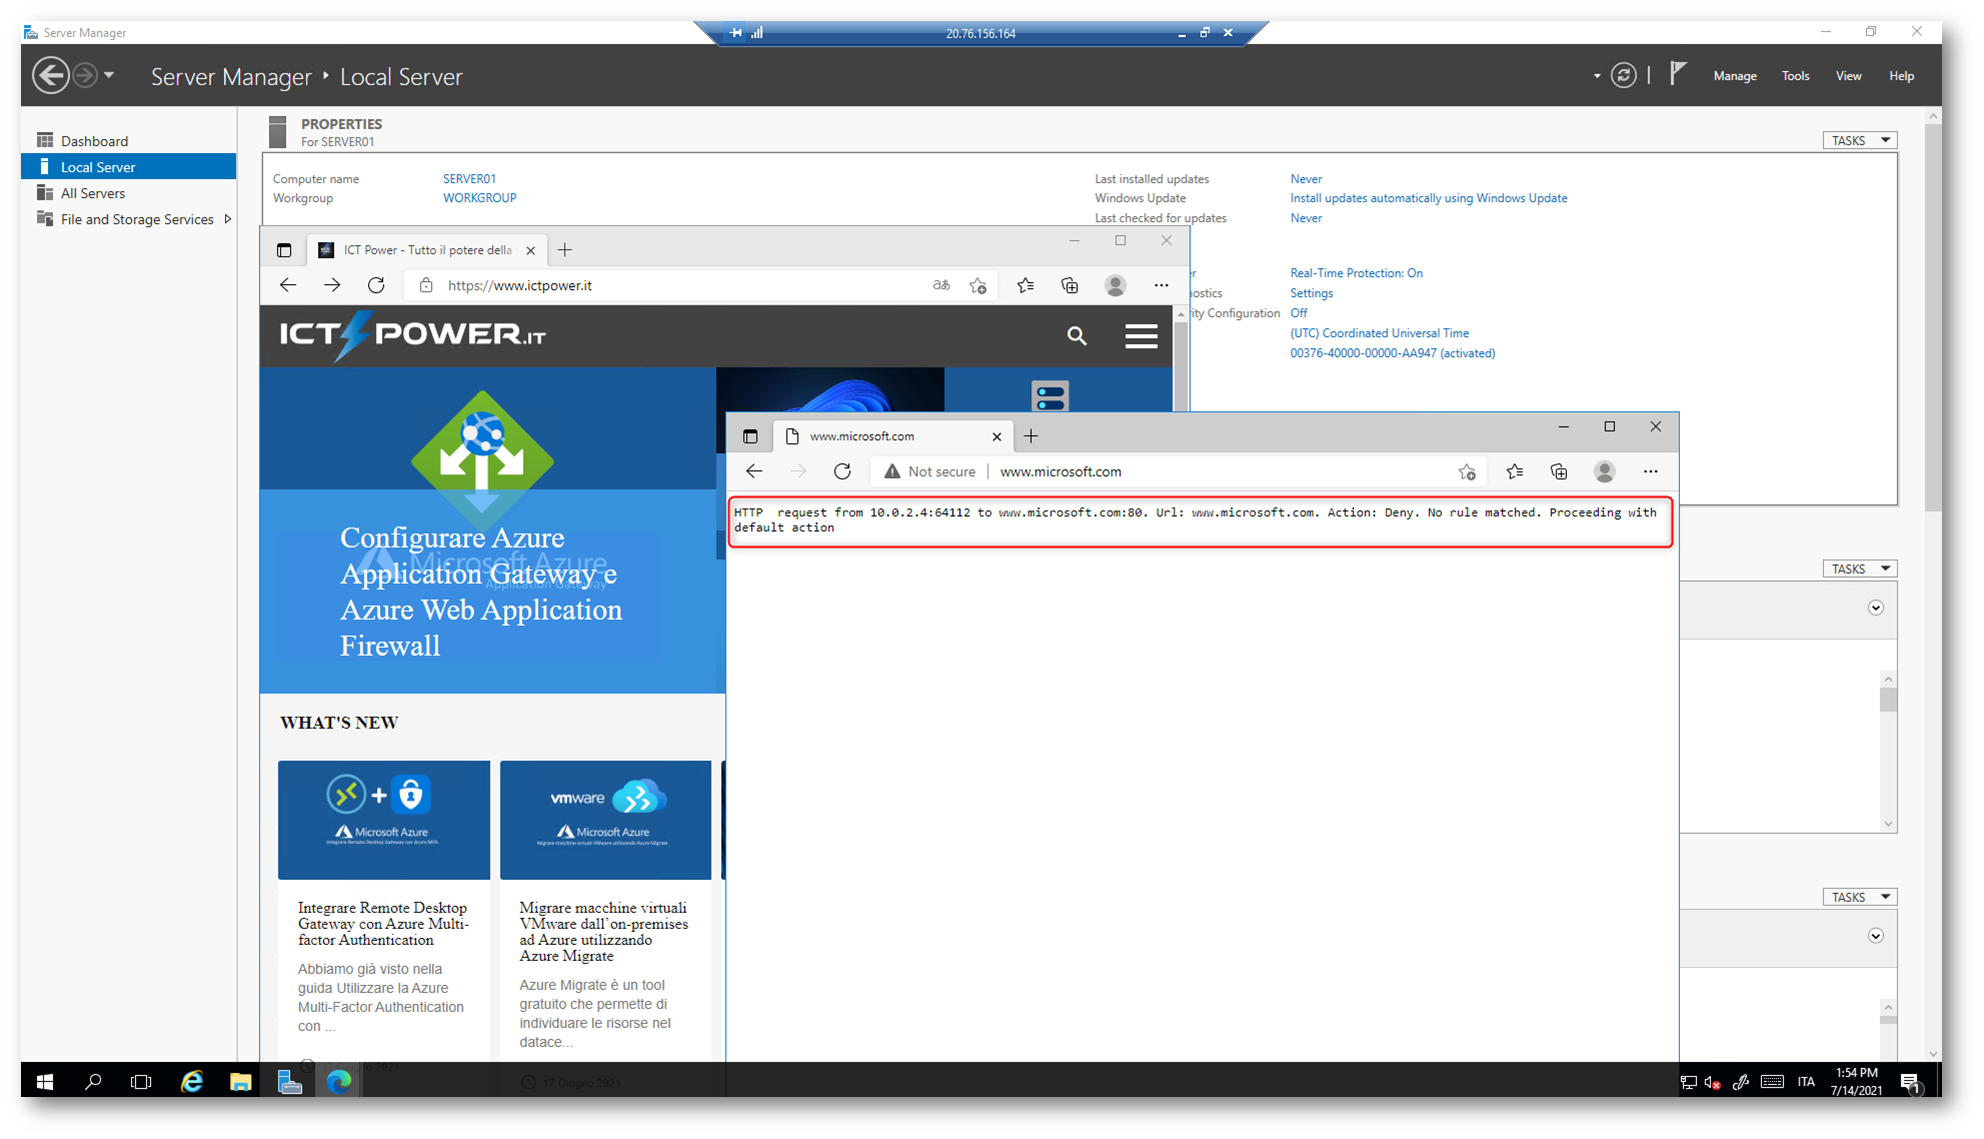Open Integrare Remote Desktop Gateway article thumbnail
This screenshot has width=1984, height=1139.
(384, 820)
